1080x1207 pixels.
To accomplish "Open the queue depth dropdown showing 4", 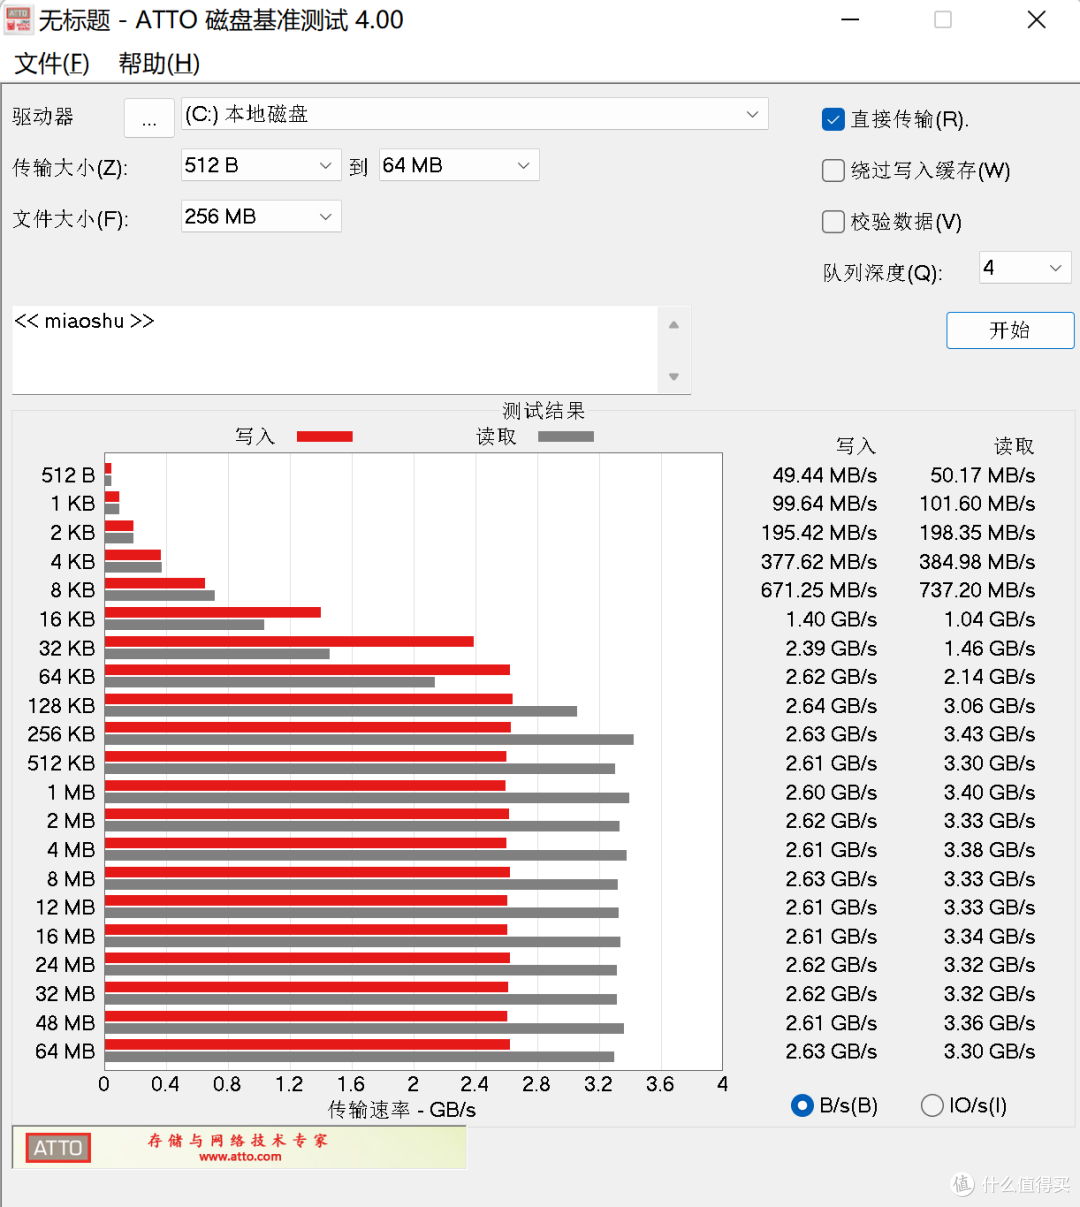I will coord(1025,267).
